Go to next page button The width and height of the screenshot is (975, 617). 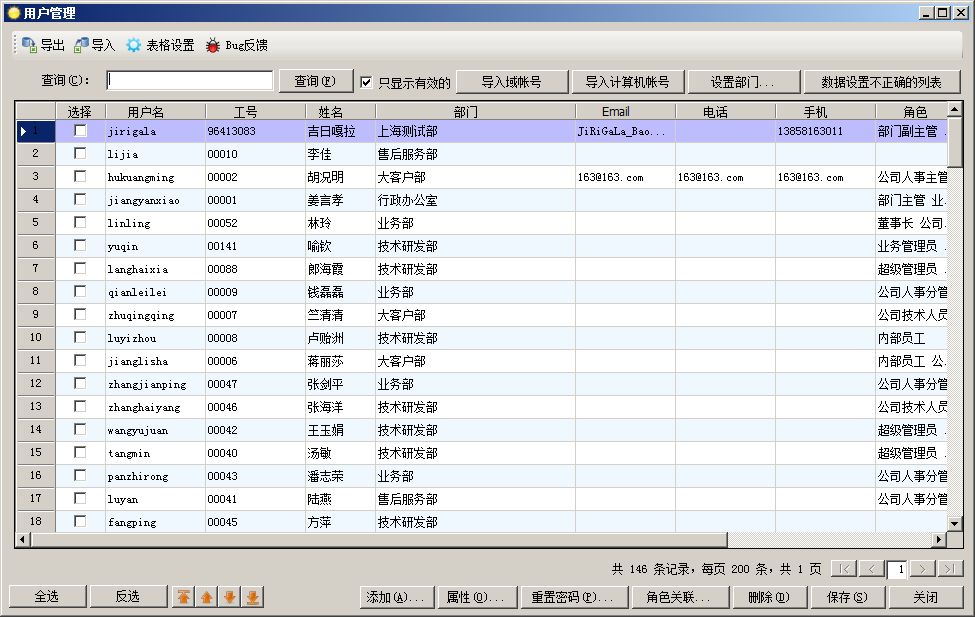(x=923, y=568)
